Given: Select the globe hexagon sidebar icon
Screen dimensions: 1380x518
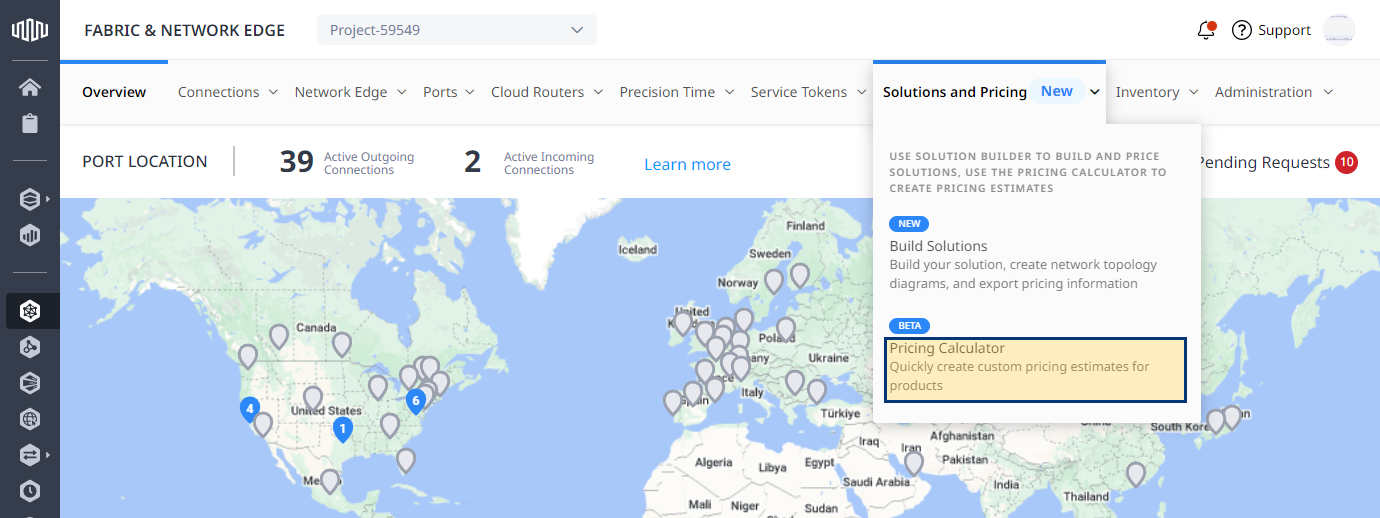Looking at the screenshot, I should [x=30, y=419].
